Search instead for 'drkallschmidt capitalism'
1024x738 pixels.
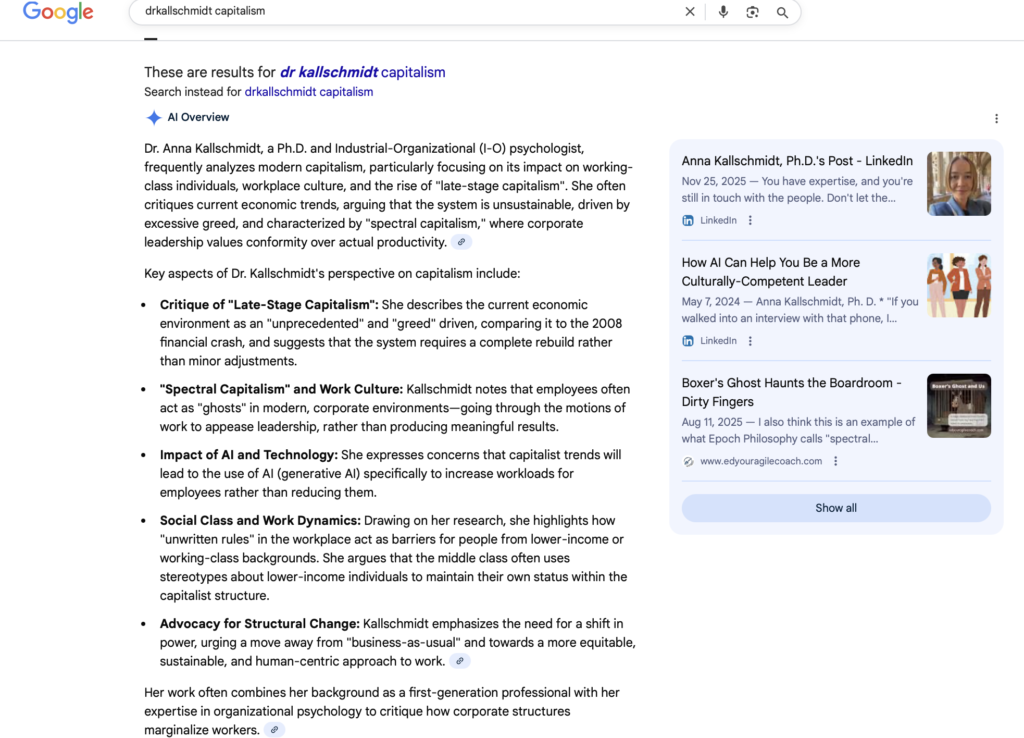point(308,92)
